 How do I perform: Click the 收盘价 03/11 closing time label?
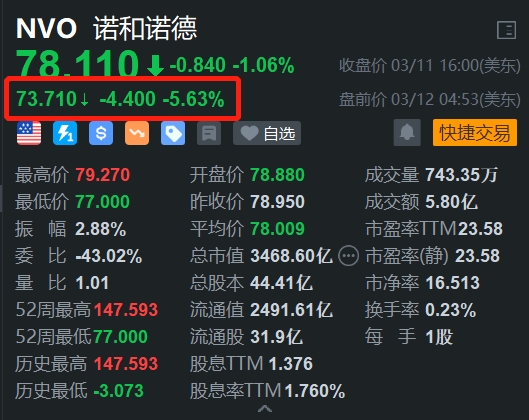click(x=429, y=65)
